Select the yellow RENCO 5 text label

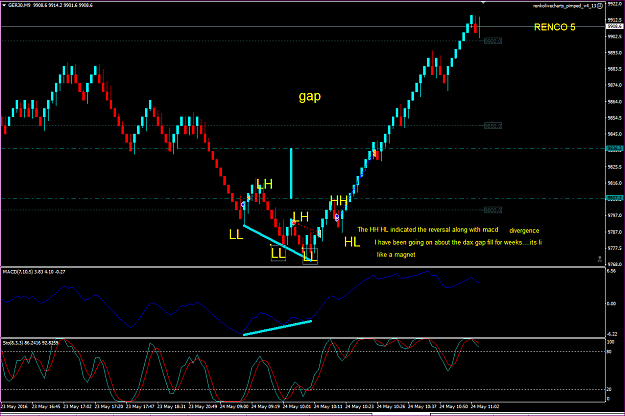pyautogui.click(x=554, y=27)
